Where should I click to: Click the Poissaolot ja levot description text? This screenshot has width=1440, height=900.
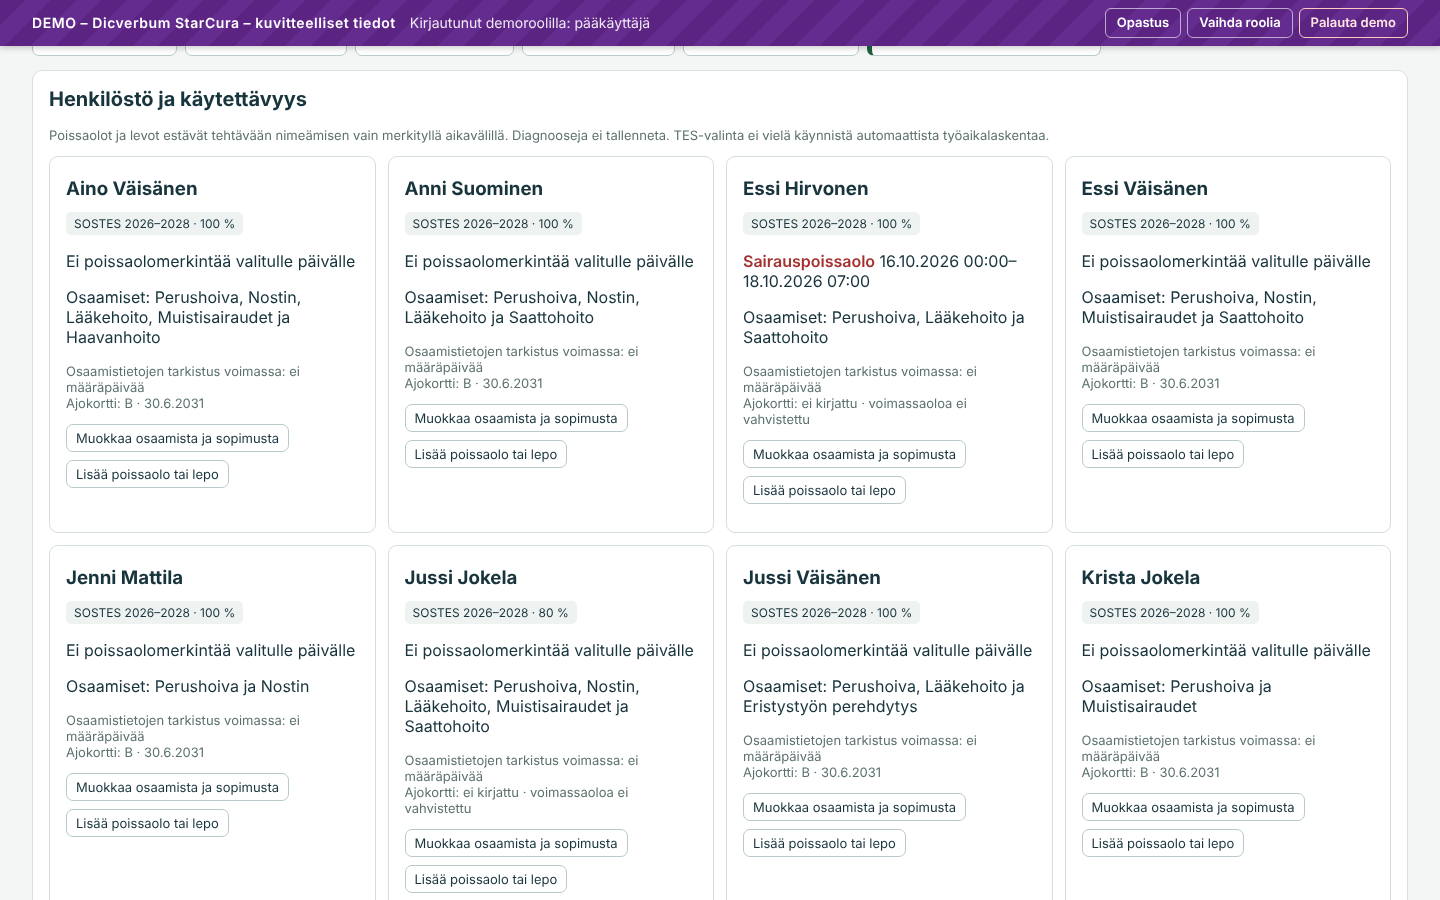tap(549, 135)
